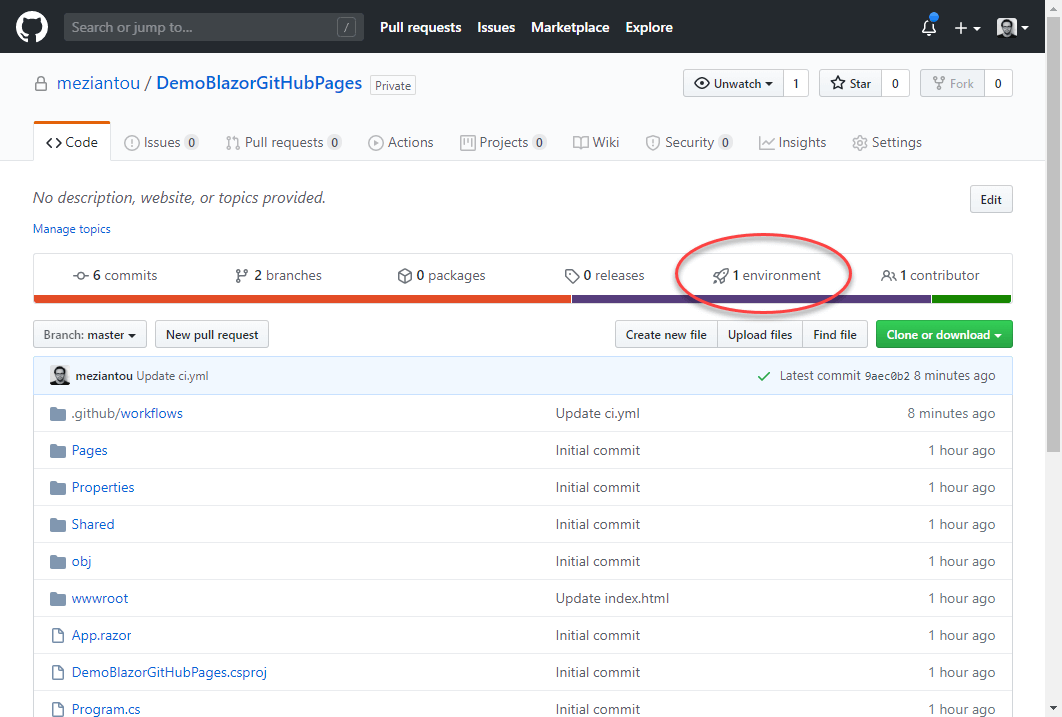This screenshot has width=1062, height=717.
Task: Click the App.razor file icon
Action: 57,636
